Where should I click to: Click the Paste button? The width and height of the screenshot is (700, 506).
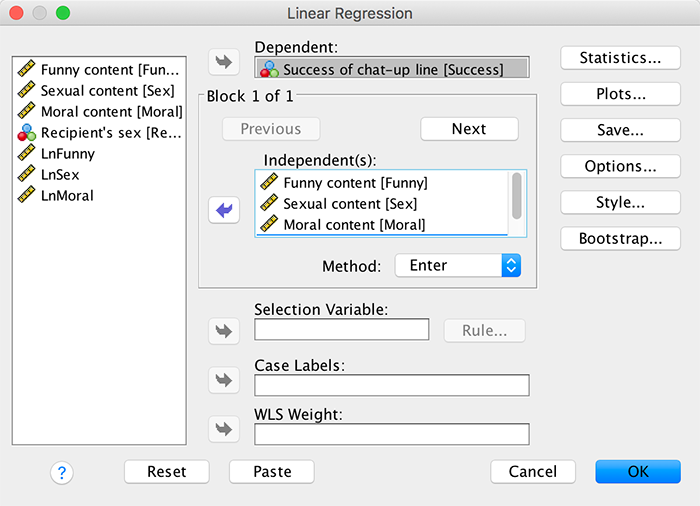tap(272, 472)
